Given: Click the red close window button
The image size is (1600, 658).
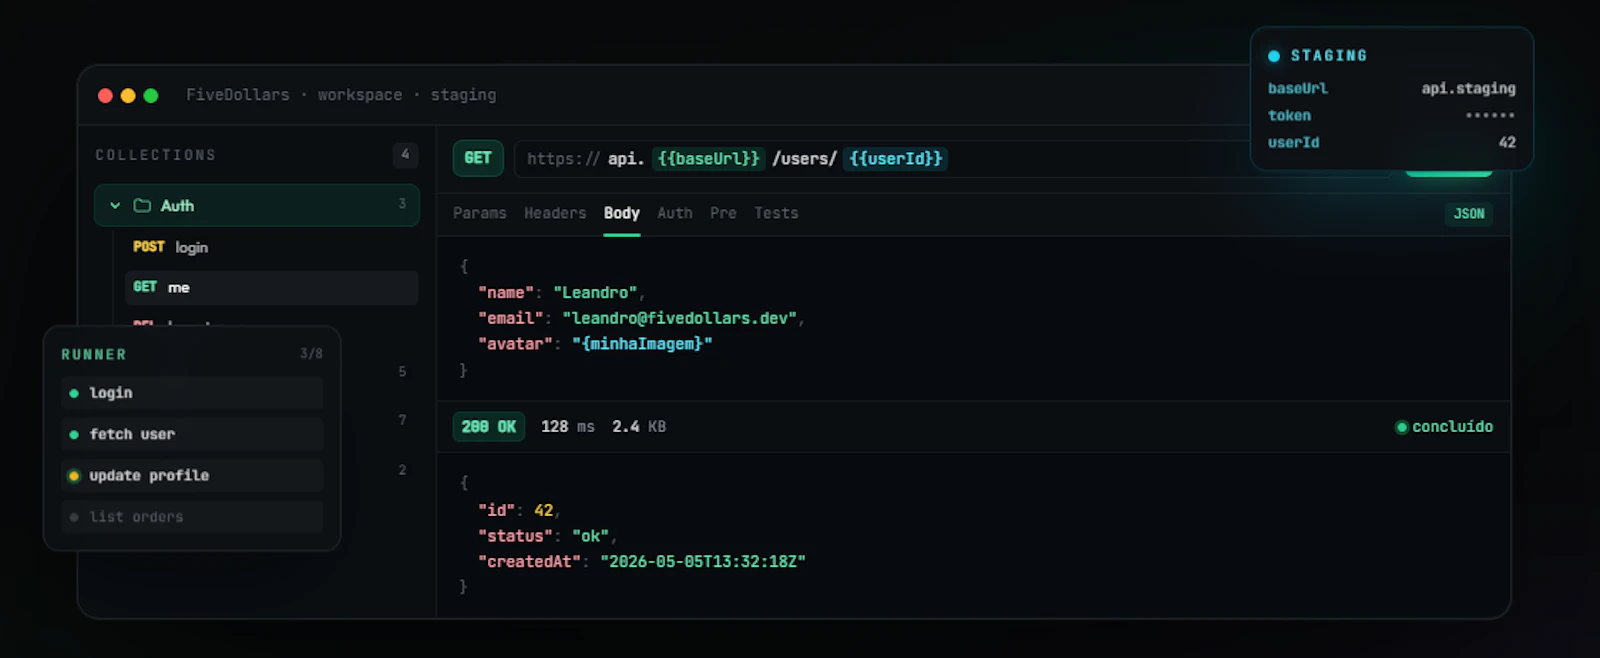Looking at the screenshot, I should [x=105, y=96].
